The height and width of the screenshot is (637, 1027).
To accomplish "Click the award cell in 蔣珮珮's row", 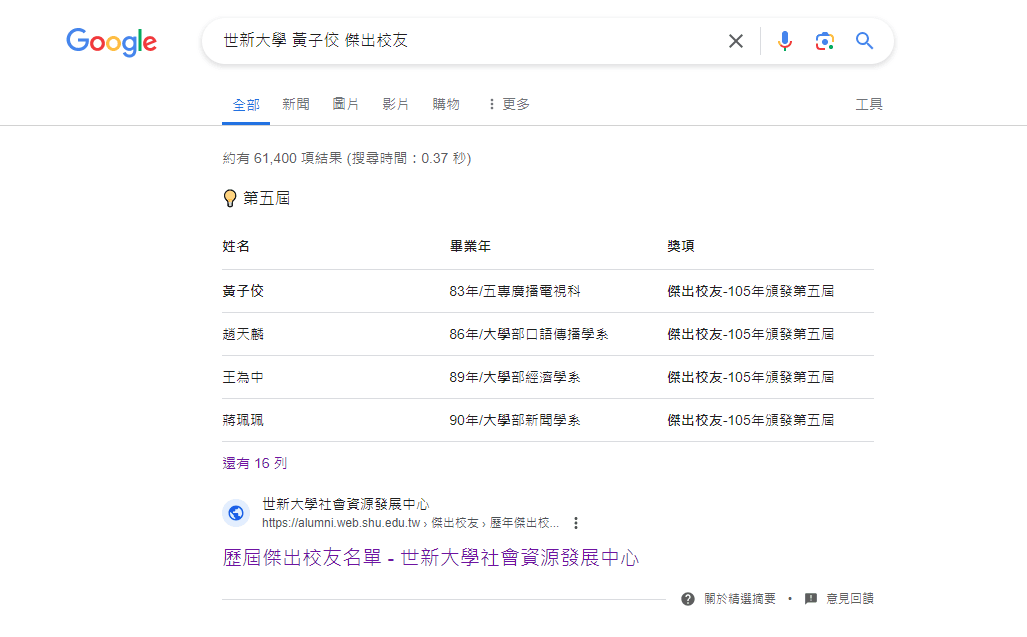I will (x=751, y=420).
